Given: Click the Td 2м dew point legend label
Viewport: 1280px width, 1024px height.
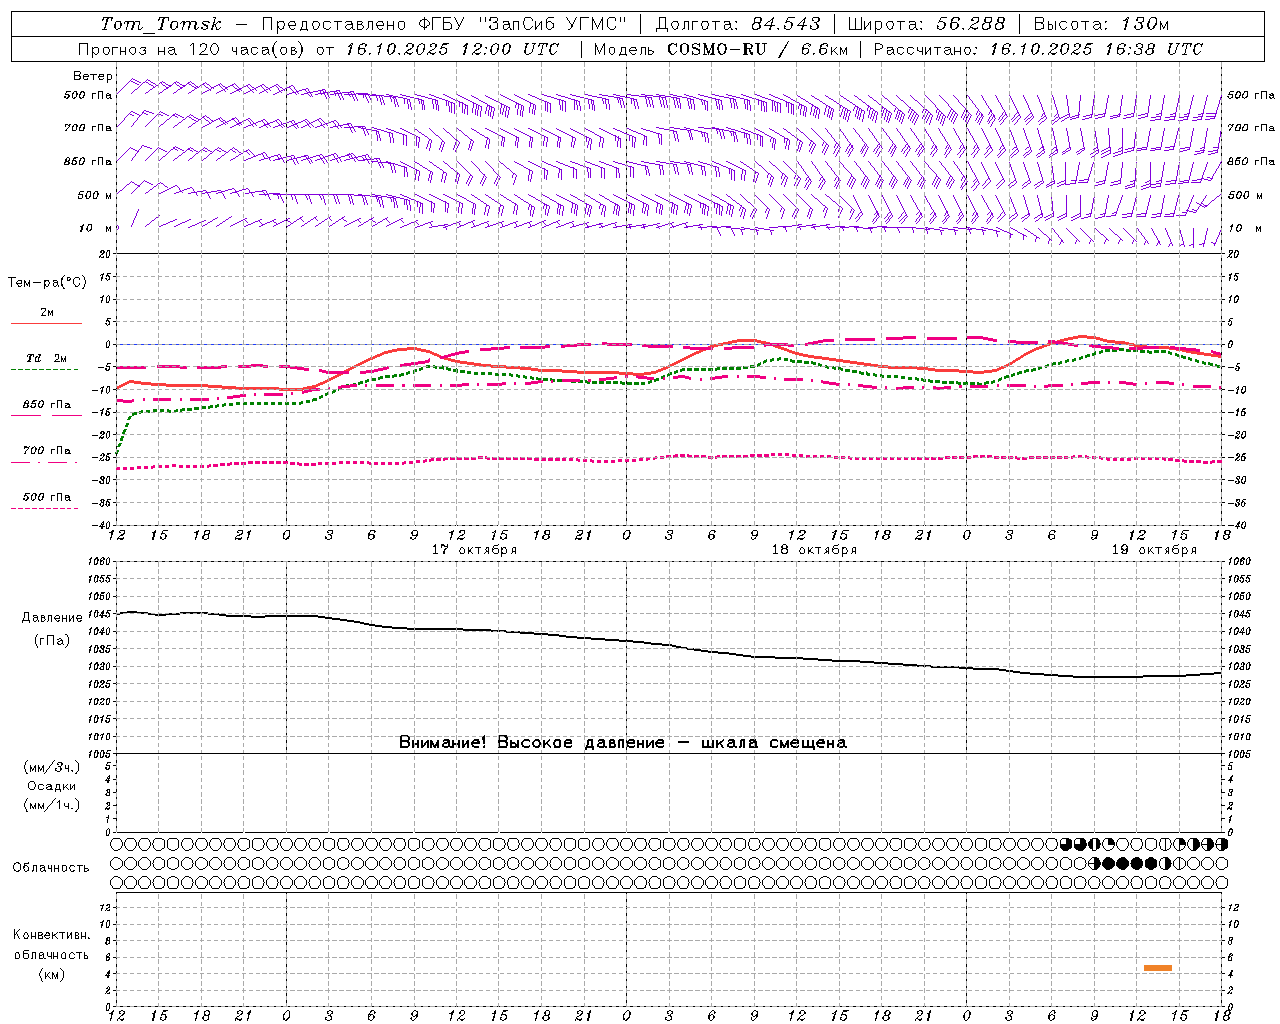Looking at the screenshot, I should pos(46,358).
